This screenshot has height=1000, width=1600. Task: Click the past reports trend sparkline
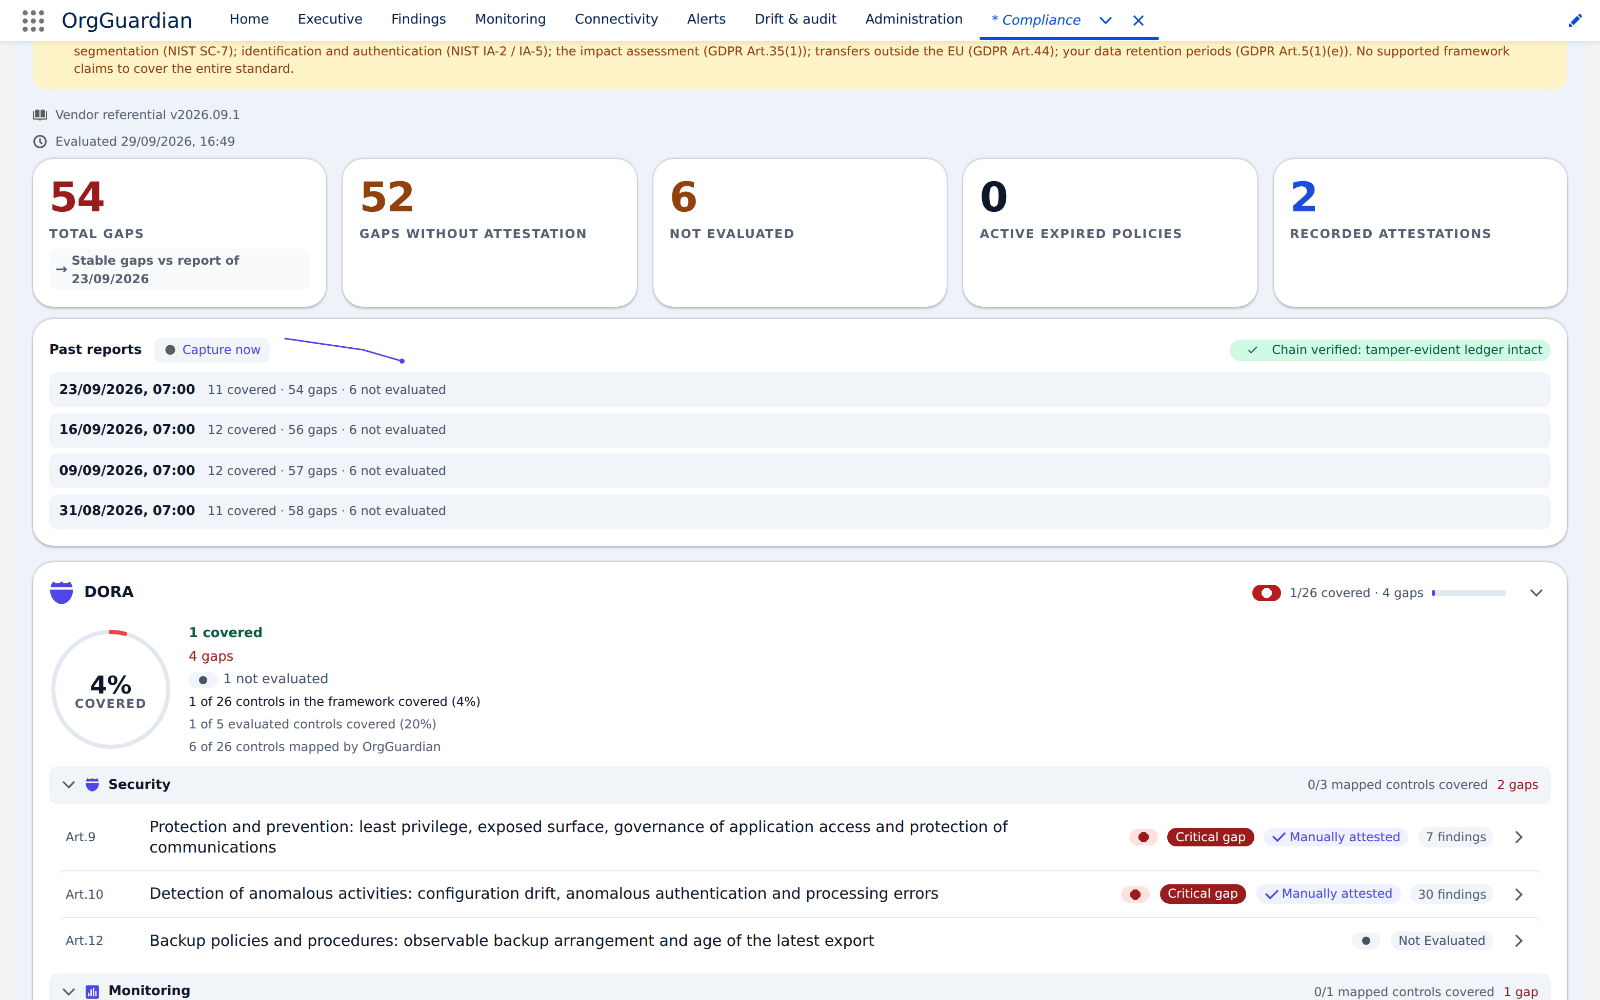click(x=344, y=350)
